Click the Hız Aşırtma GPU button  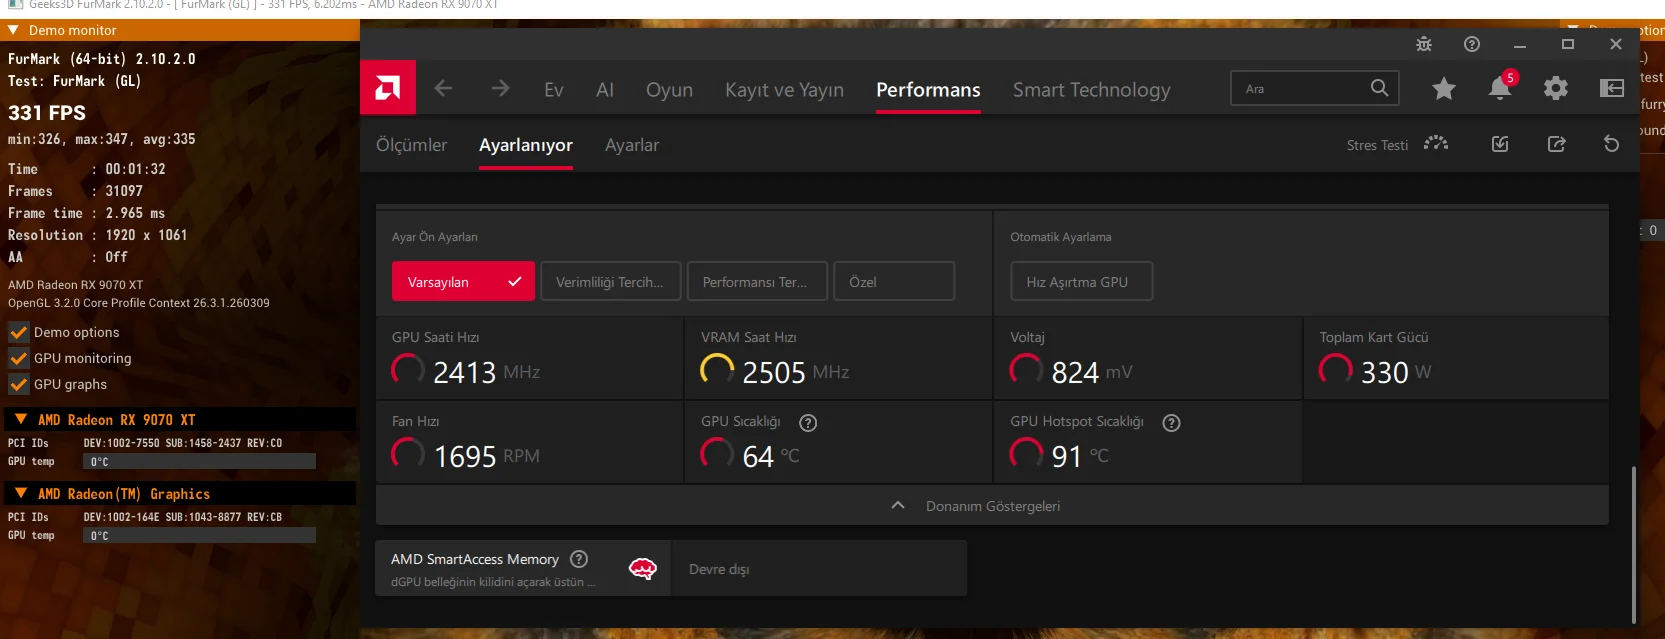click(x=1082, y=281)
